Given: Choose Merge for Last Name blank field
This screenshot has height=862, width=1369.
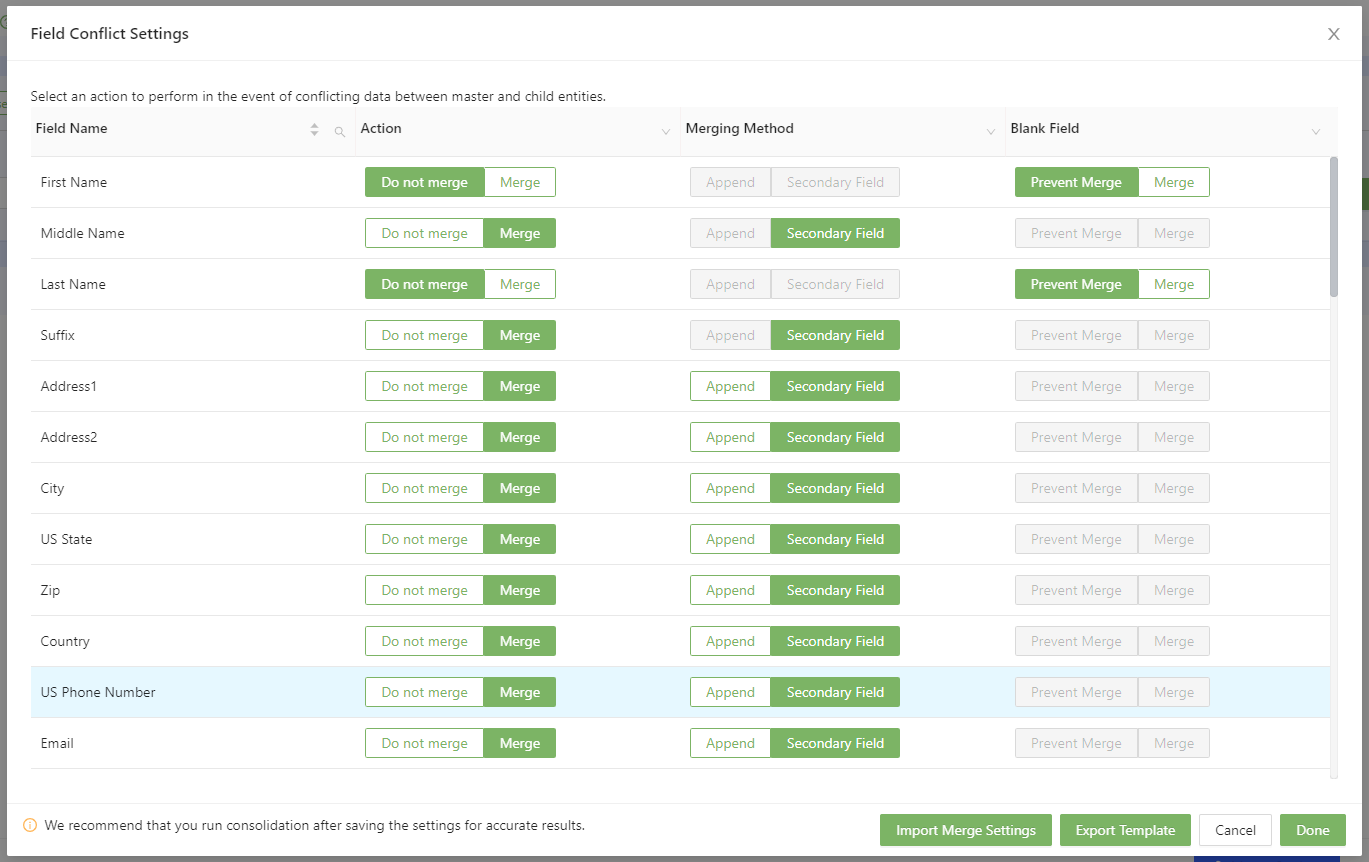Looking at the screenshot, I should tap(1173, 284).
